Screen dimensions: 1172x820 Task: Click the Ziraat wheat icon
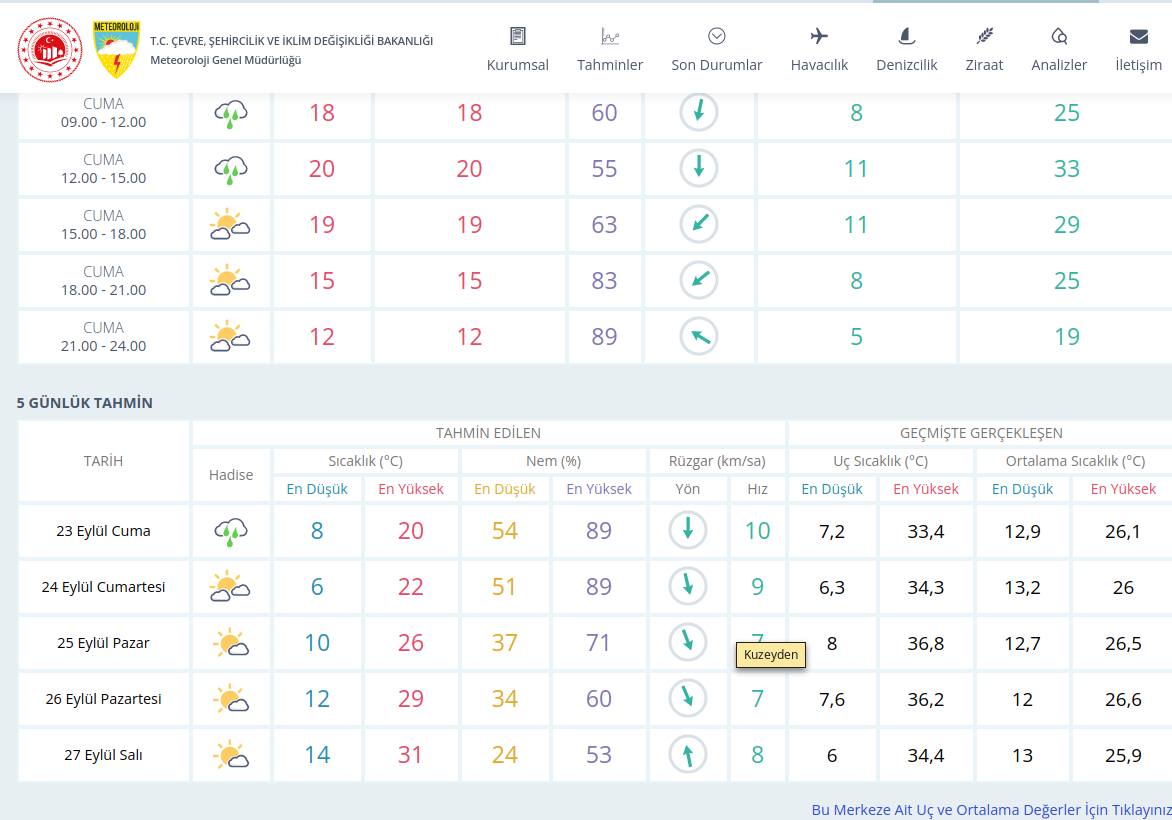(985, 37)
